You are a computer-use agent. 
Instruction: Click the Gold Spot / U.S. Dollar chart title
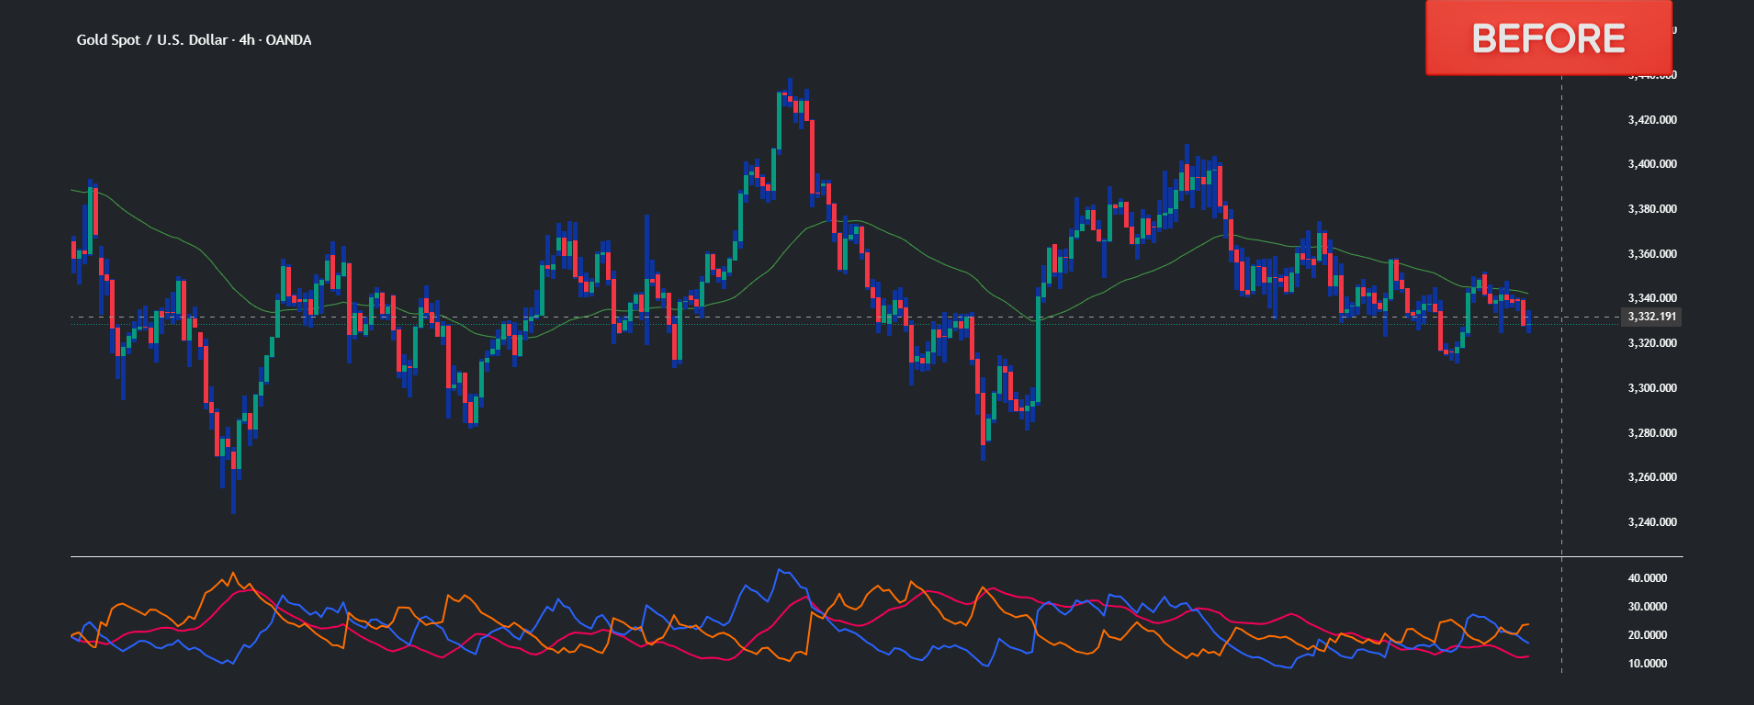(194, 40)
